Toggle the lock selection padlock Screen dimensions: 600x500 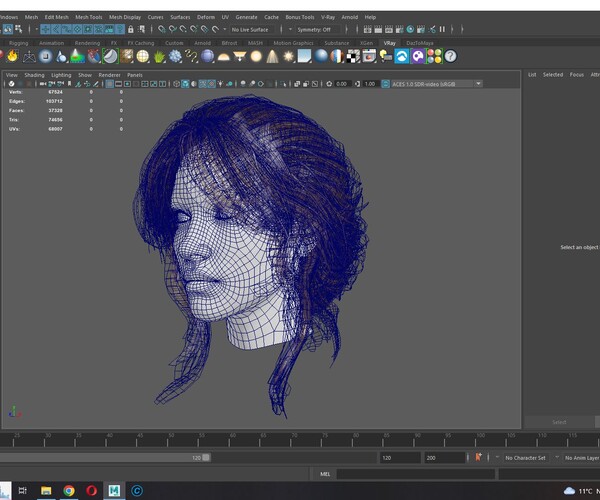point(130,29)
